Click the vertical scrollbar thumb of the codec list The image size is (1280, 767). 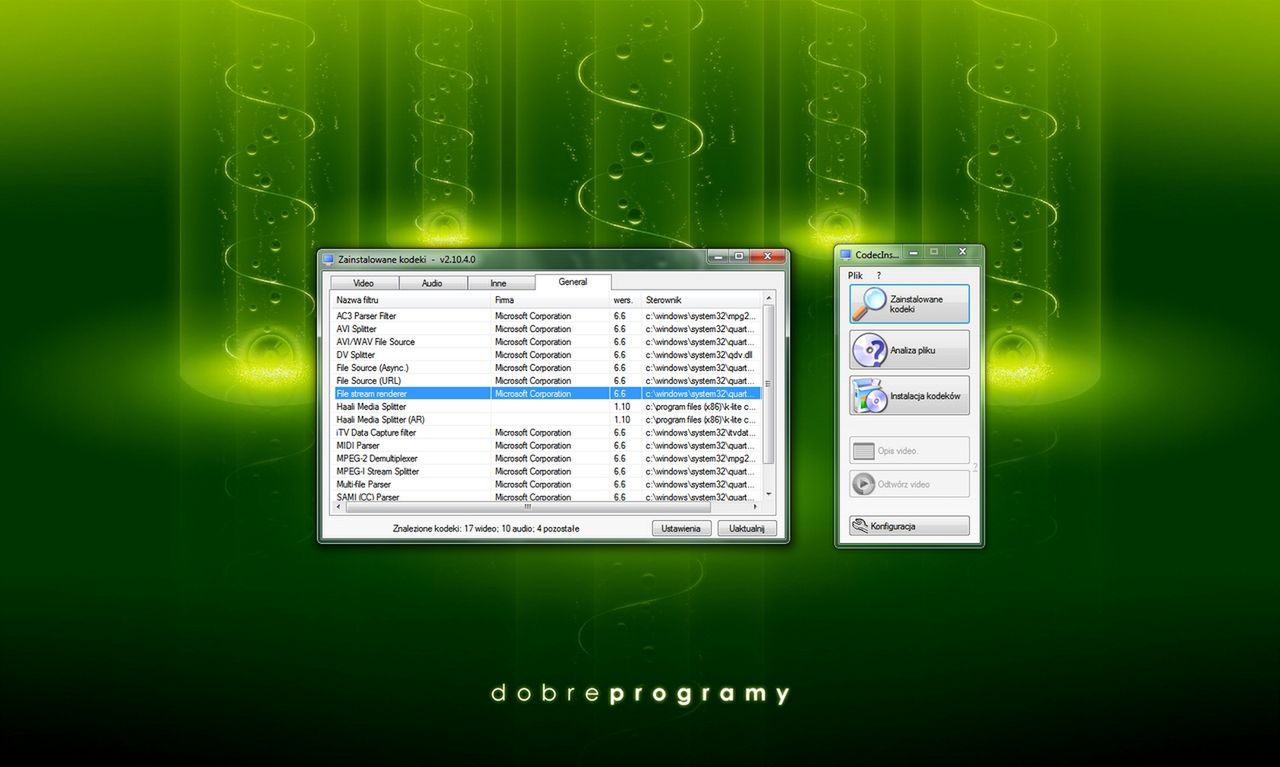click(769, 384)
